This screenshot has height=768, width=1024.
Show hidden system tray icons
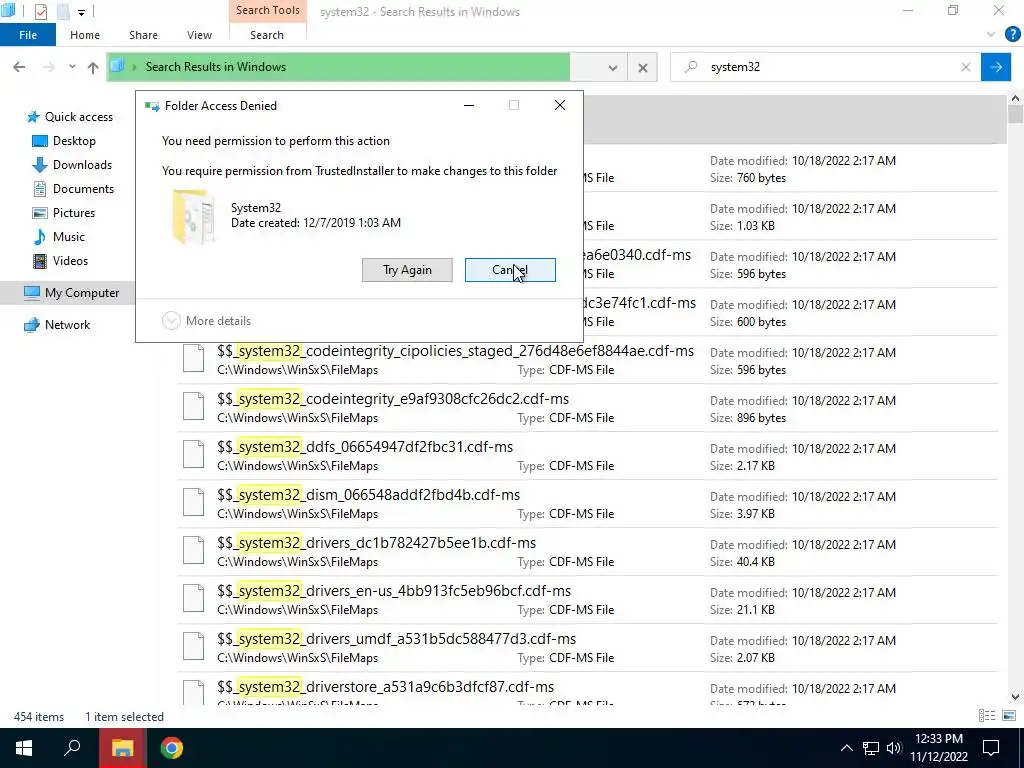(x=846, y=748)
